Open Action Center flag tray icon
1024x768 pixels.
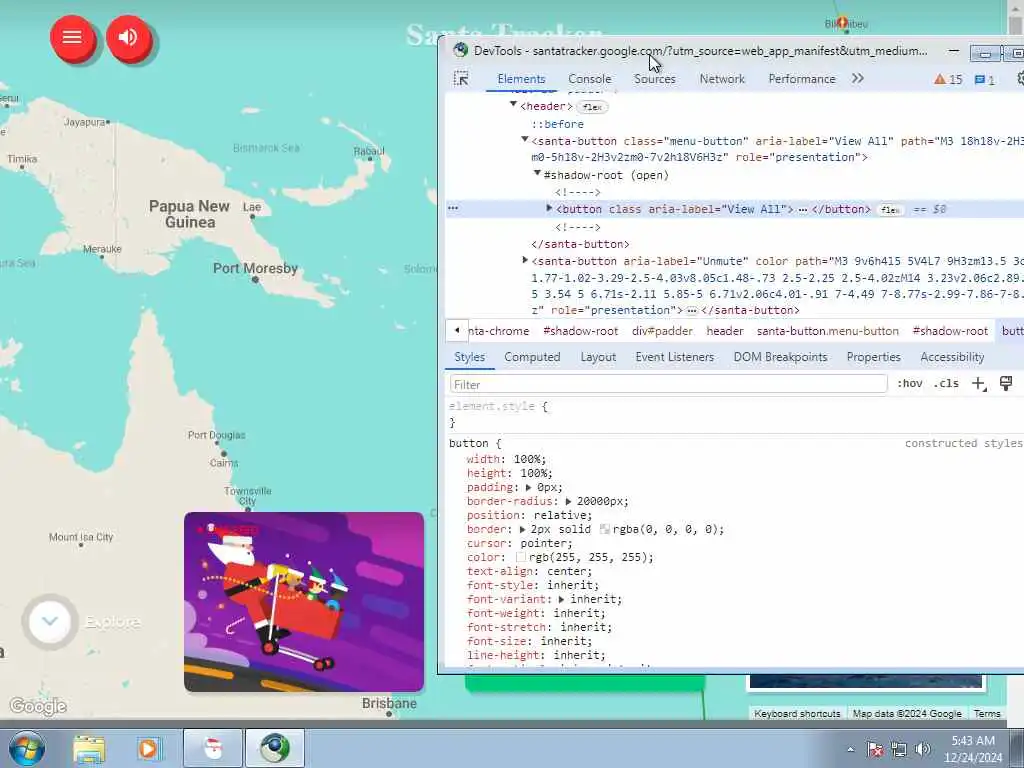874,749
